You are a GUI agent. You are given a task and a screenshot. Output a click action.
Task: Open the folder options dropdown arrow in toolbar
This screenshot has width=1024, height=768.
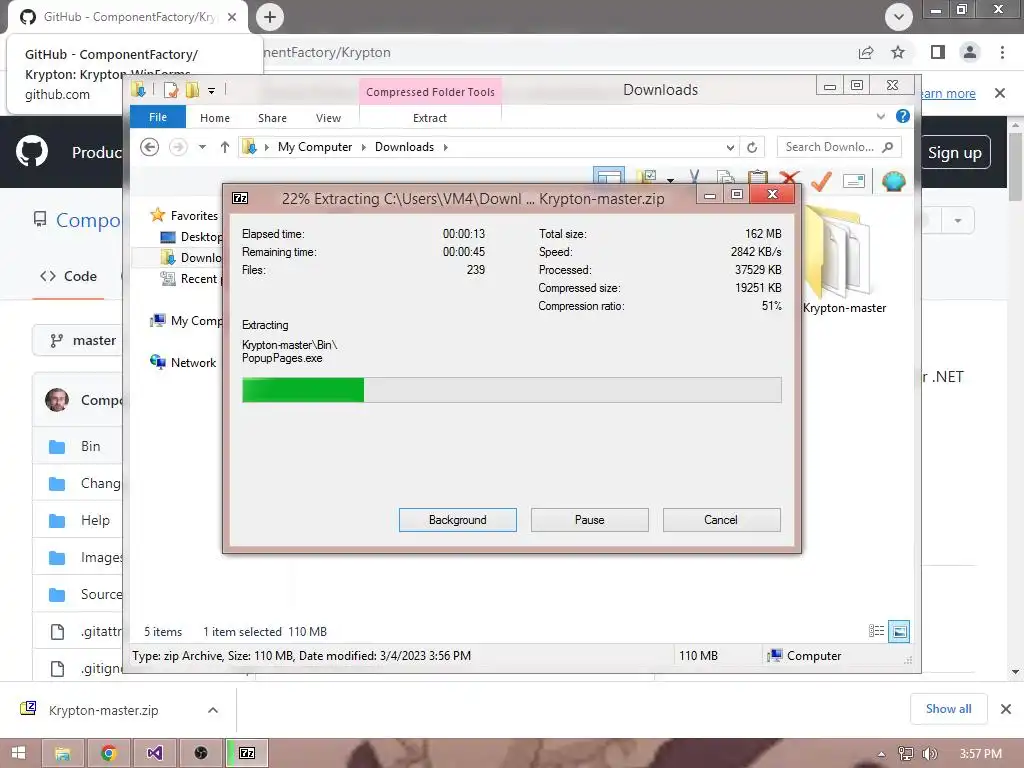pyautogui.click(x=670, y=180)
